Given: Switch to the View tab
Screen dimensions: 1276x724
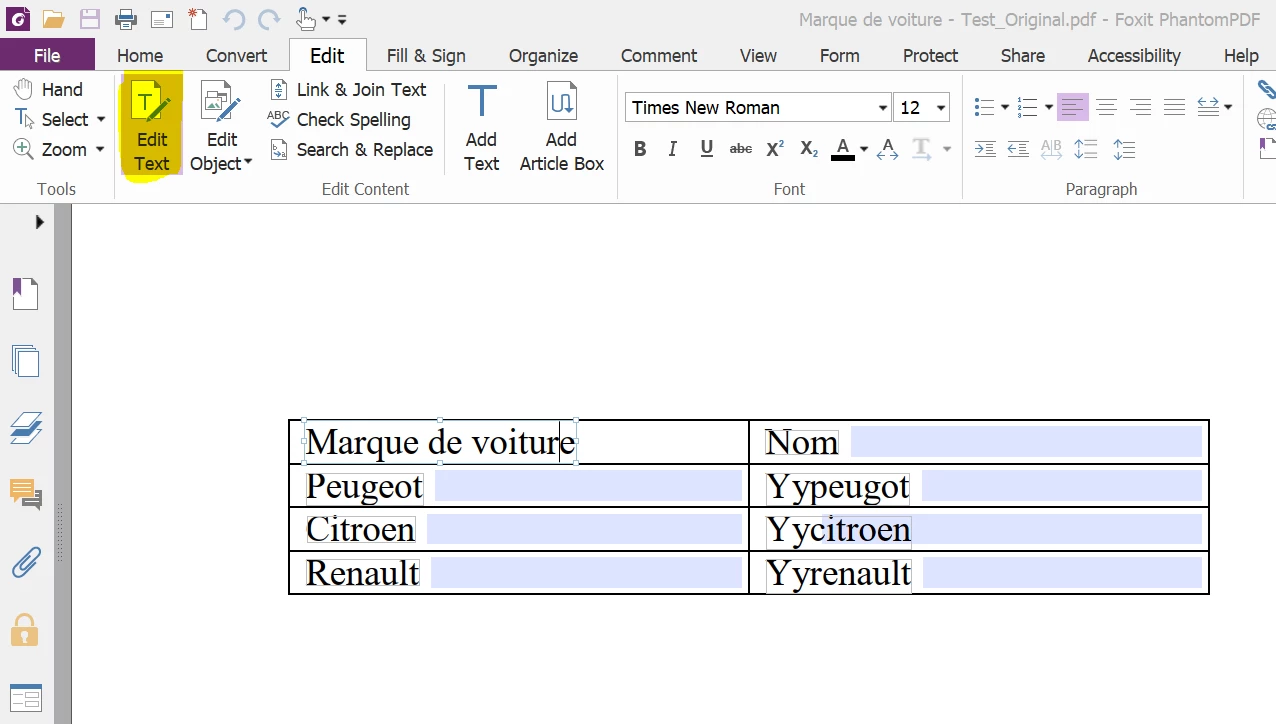Looking at the screenshot, I should (x=758, y=55).
